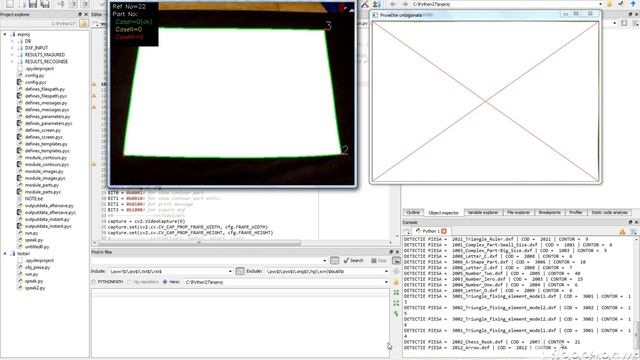
Task: Go forward in working directory history
Action: [404, 4]
